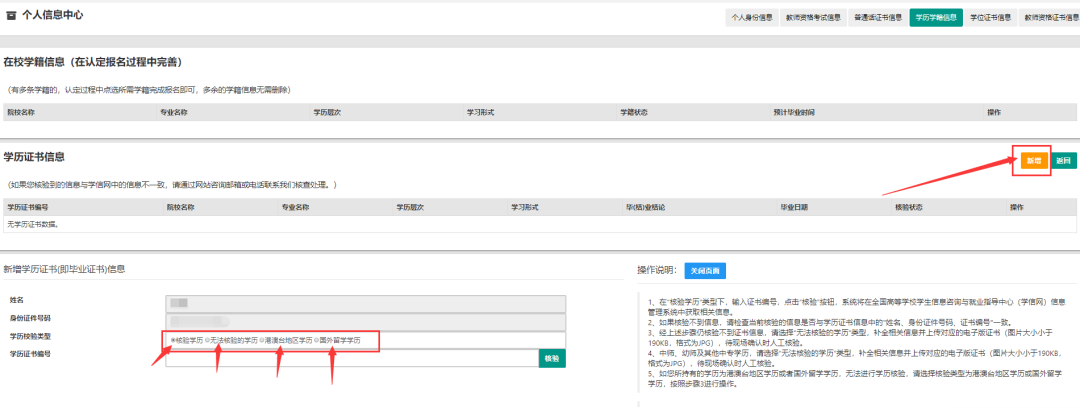Click the blue 关闭页面 button

(704, 271)
